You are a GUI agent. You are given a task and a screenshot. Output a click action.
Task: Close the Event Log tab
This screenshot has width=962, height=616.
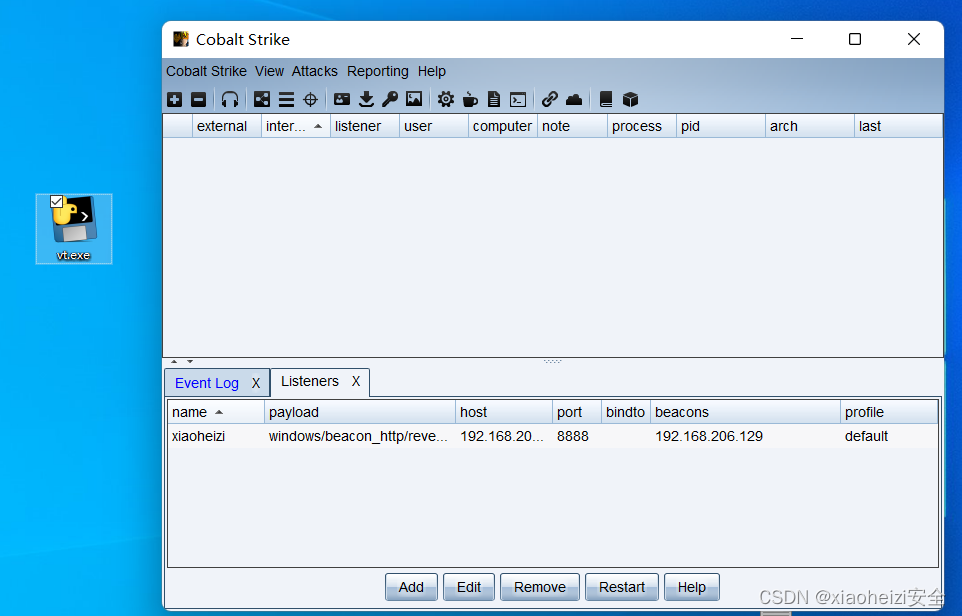pyautogui.click(x=256, y=383)
